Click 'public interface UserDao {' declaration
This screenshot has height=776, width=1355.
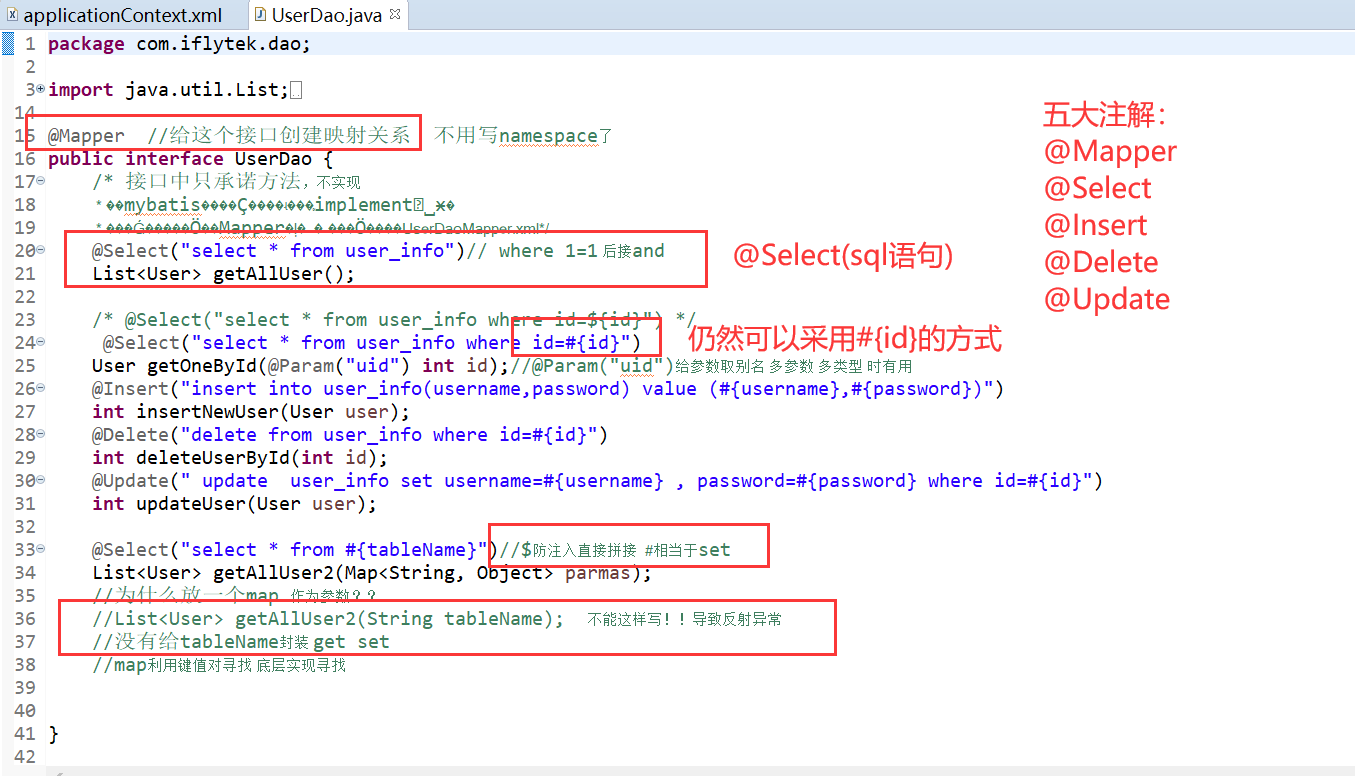(x=190, y=159)
